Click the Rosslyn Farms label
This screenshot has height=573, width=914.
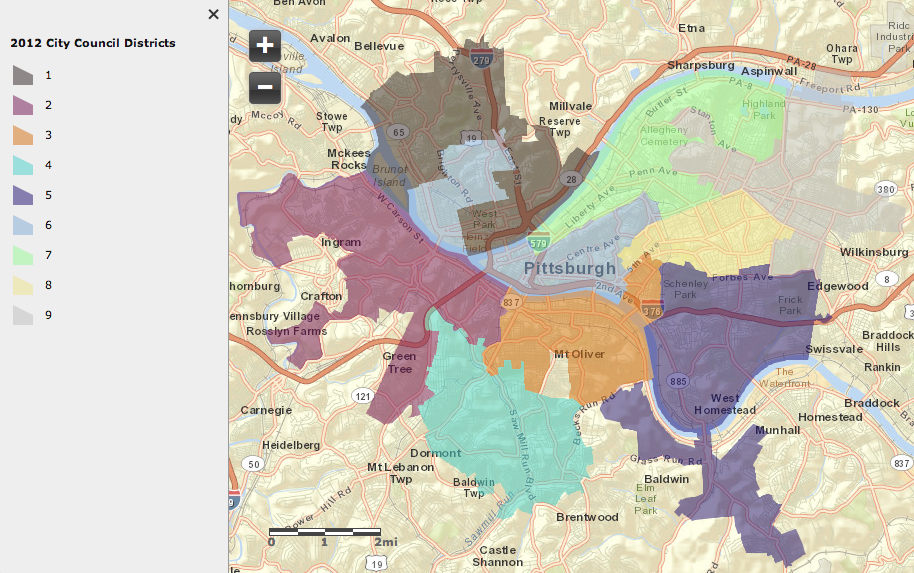[286, 331]
